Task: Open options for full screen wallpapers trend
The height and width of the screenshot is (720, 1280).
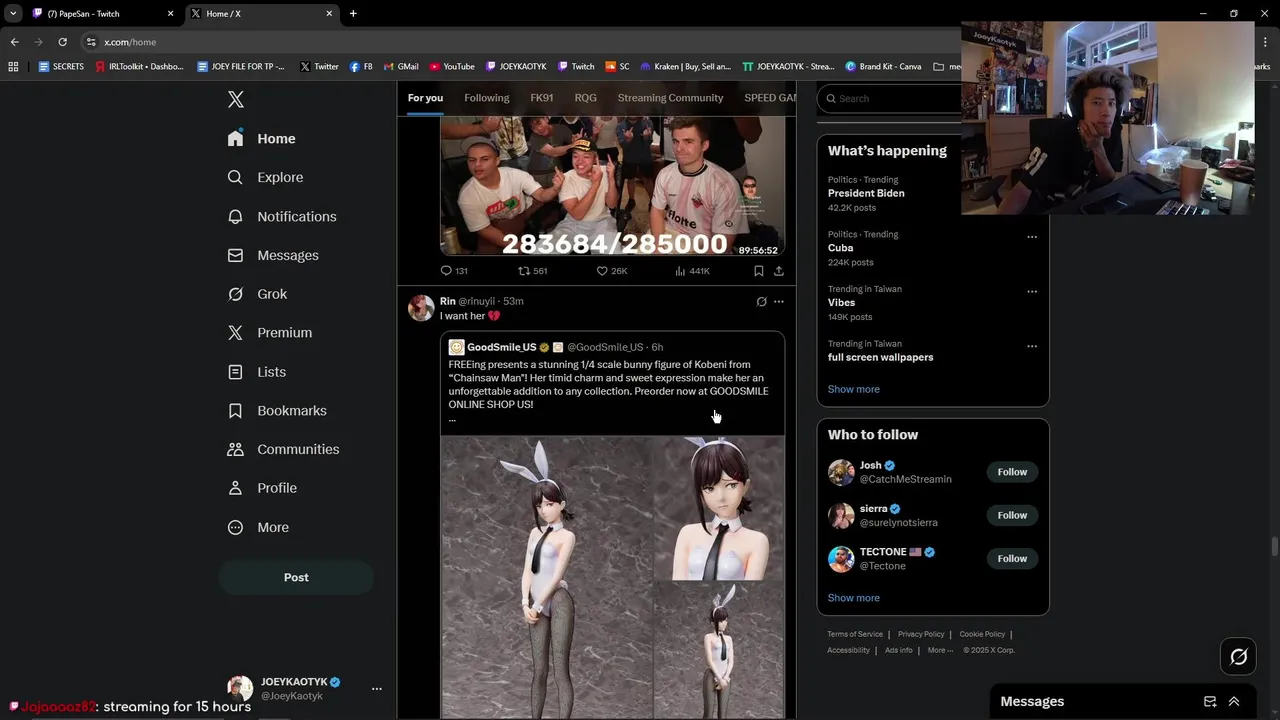Action: pyautogui.click(x=1032, y=346)
